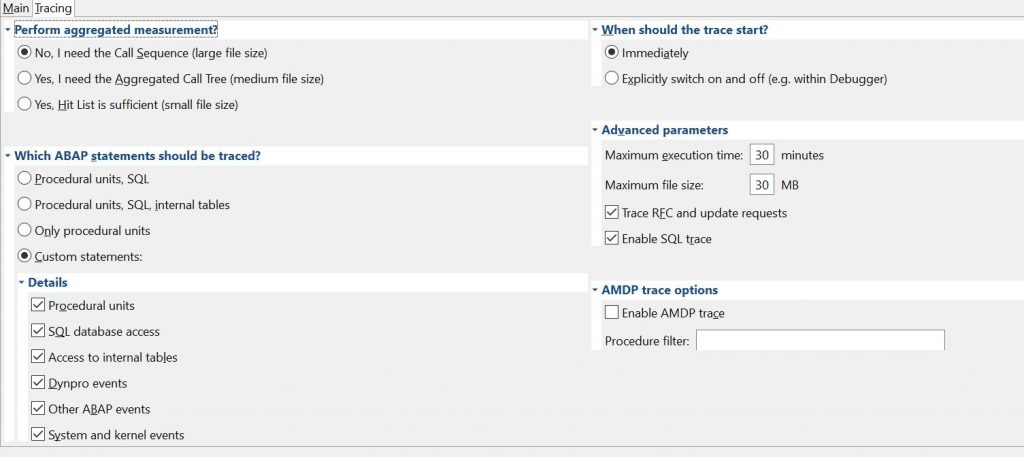
Task: Select the Tracing tab
Action: click(x=53, y=8)
